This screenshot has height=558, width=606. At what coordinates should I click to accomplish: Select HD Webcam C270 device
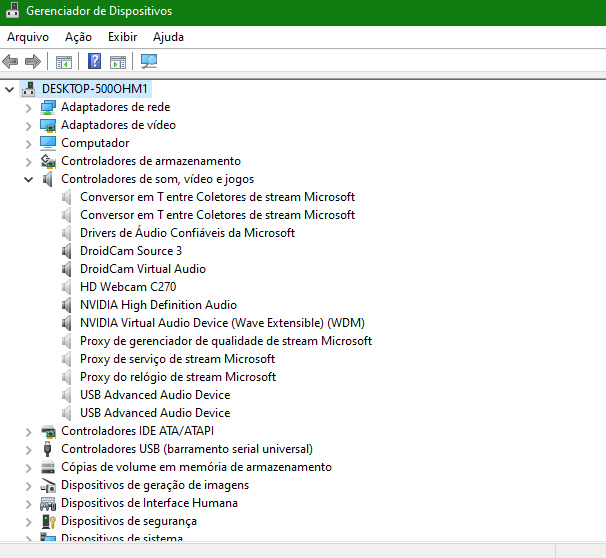(128, 287)
